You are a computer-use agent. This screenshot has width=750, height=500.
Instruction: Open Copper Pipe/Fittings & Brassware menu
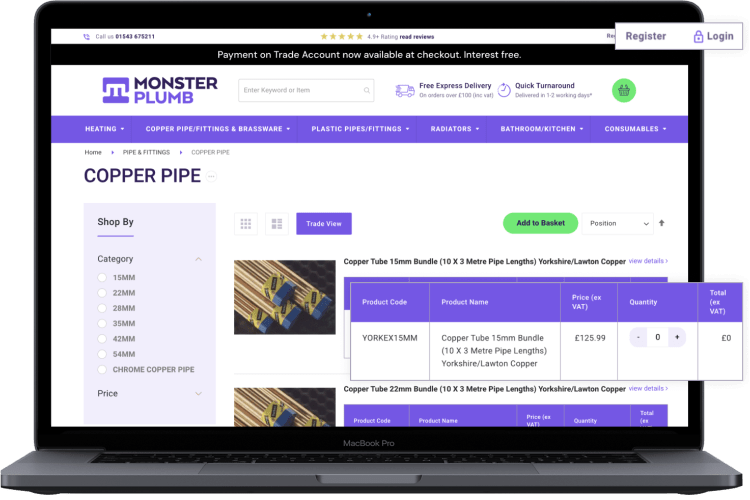(218, 129)
